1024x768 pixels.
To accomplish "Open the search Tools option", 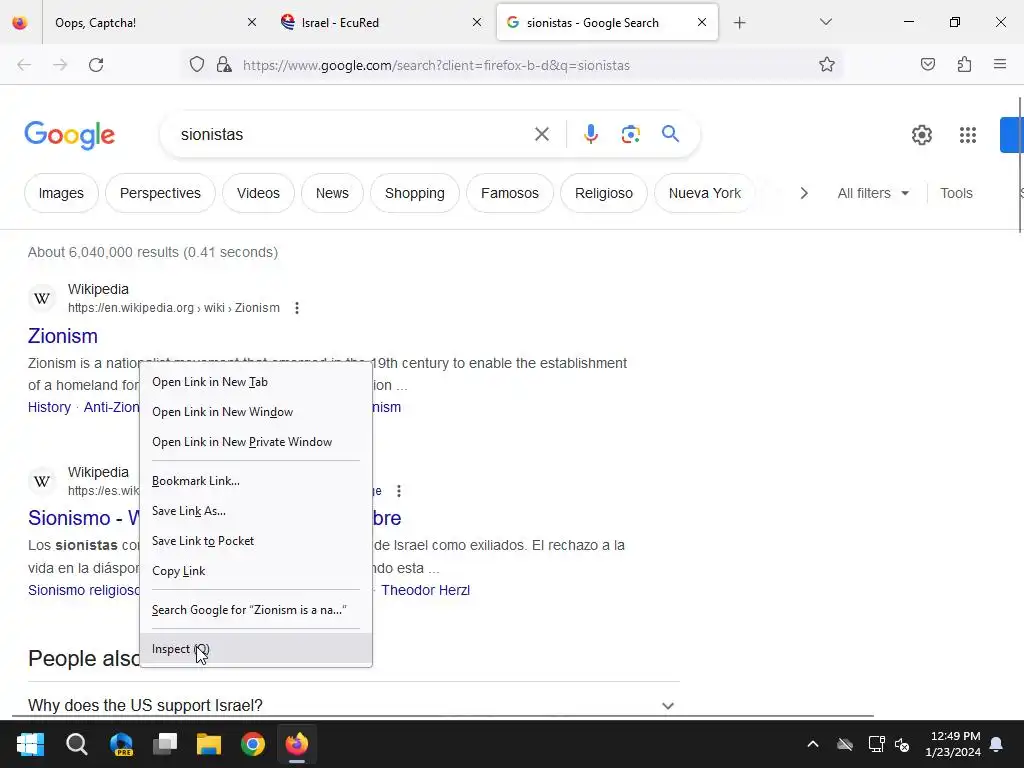I will pyautogui.click(x=956, y=193).
